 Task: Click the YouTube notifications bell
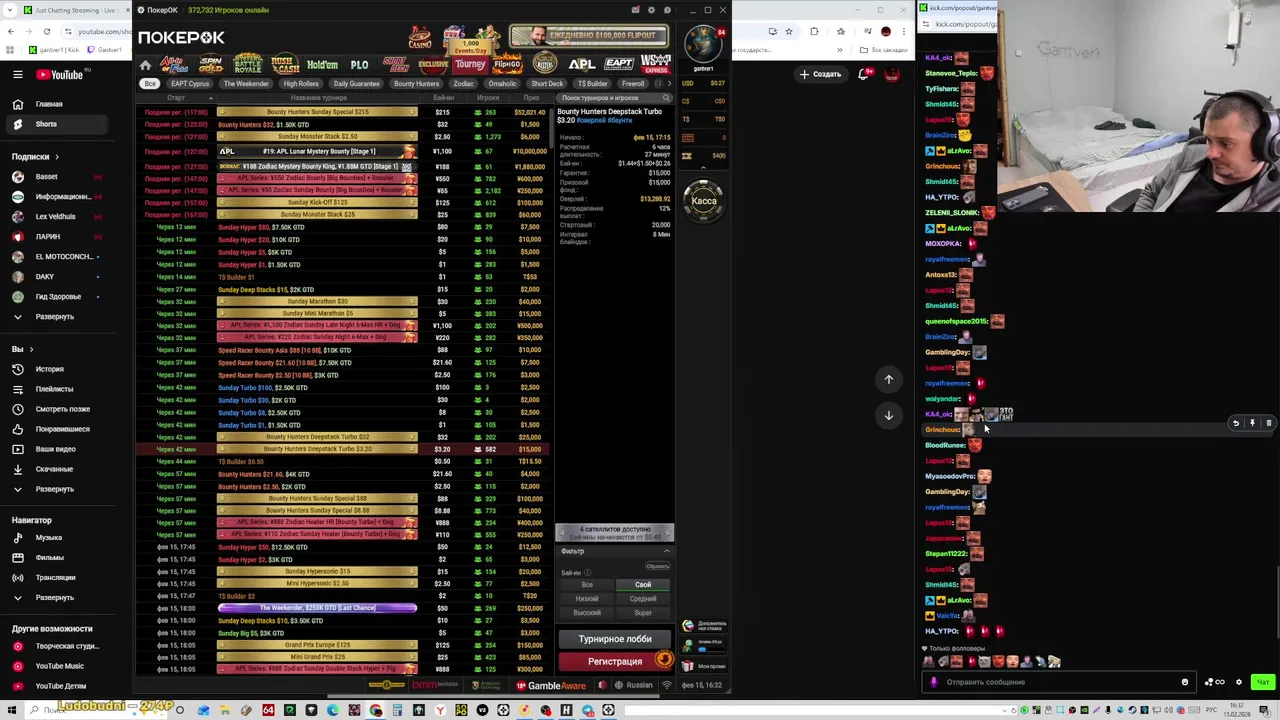pos(866,74)
